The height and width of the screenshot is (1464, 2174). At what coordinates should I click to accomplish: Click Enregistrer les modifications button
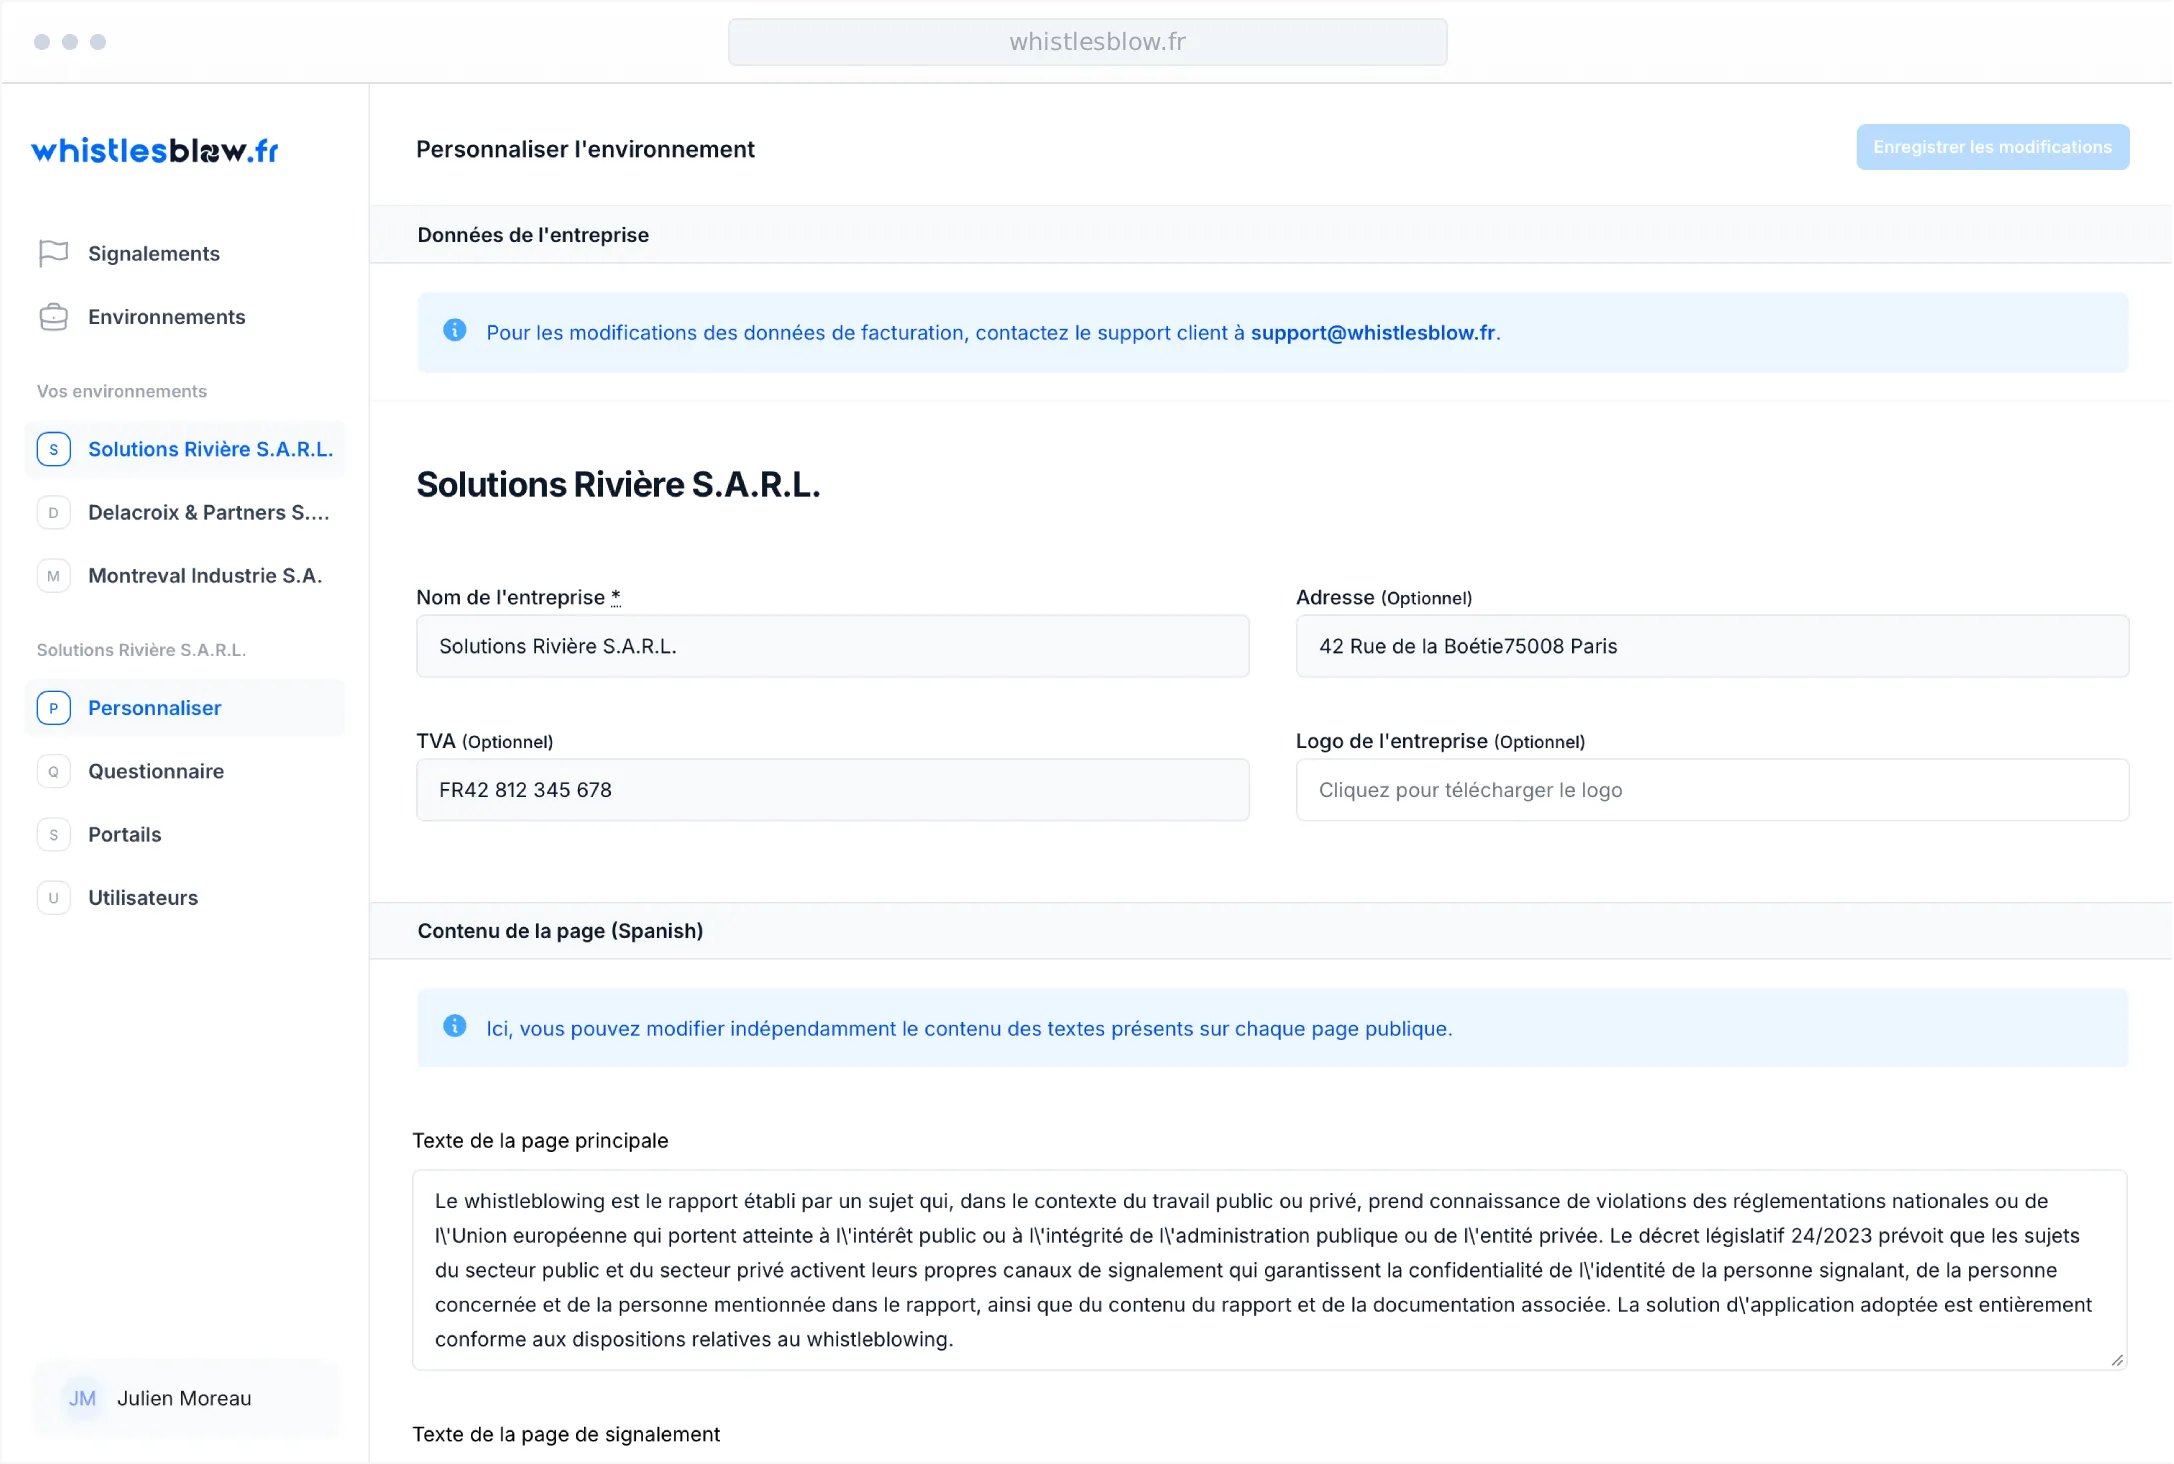[x=1992, y=147]
